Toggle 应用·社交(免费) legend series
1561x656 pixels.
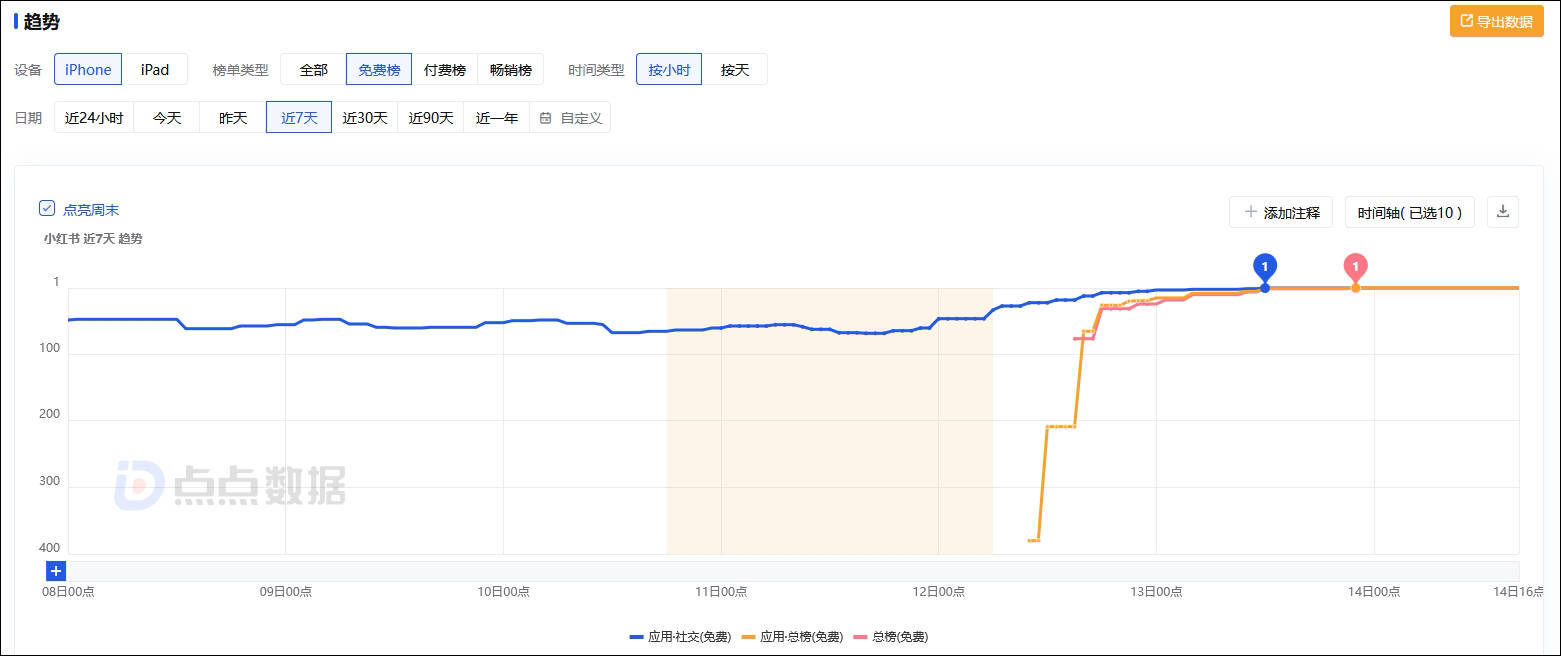692,636
